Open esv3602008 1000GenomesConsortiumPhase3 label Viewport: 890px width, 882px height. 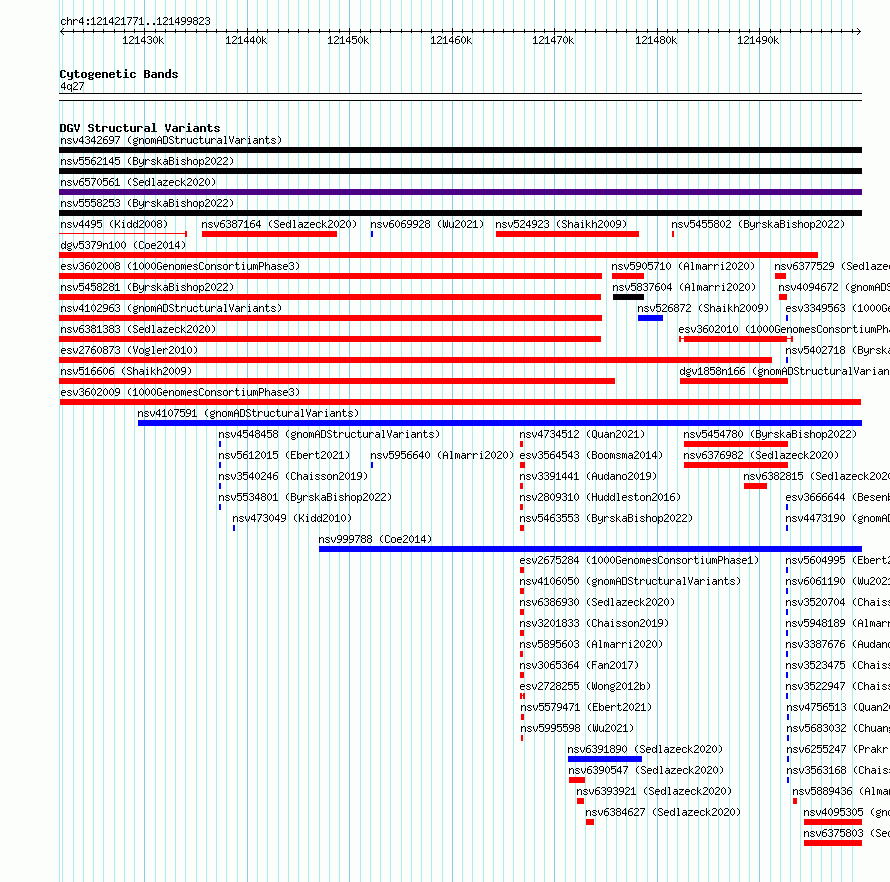pyautogui.click(x=180, y=266)
